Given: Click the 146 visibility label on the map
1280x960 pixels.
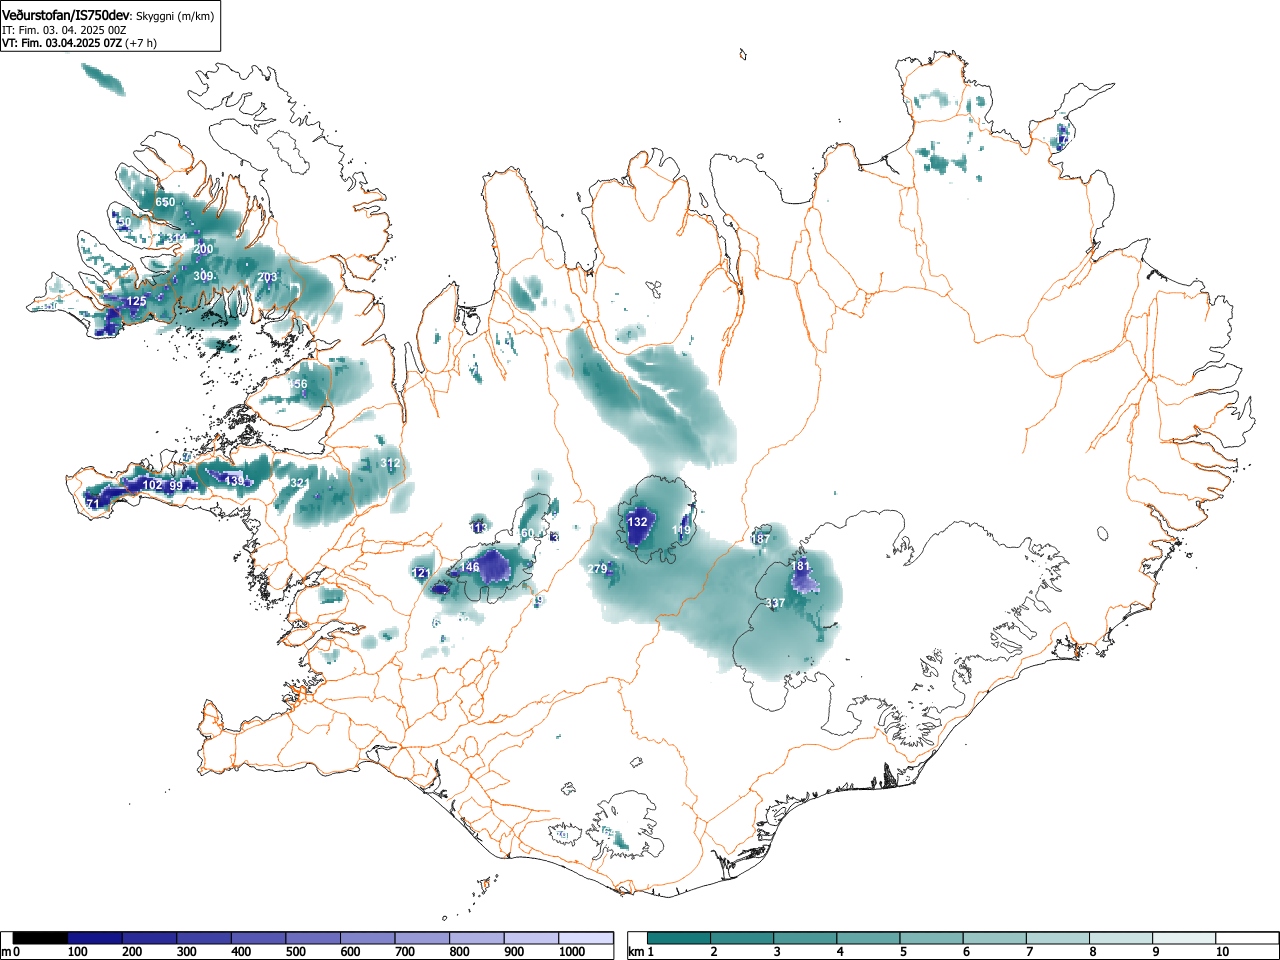Looking at the screenshot, I should point(469,567).
